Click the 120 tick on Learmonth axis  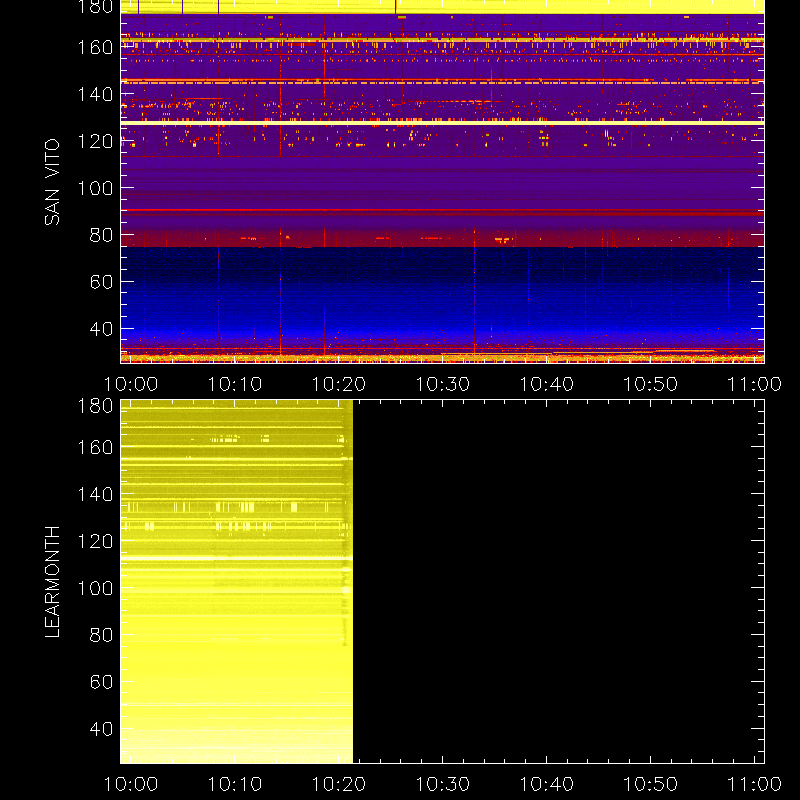tap(95, 541)
